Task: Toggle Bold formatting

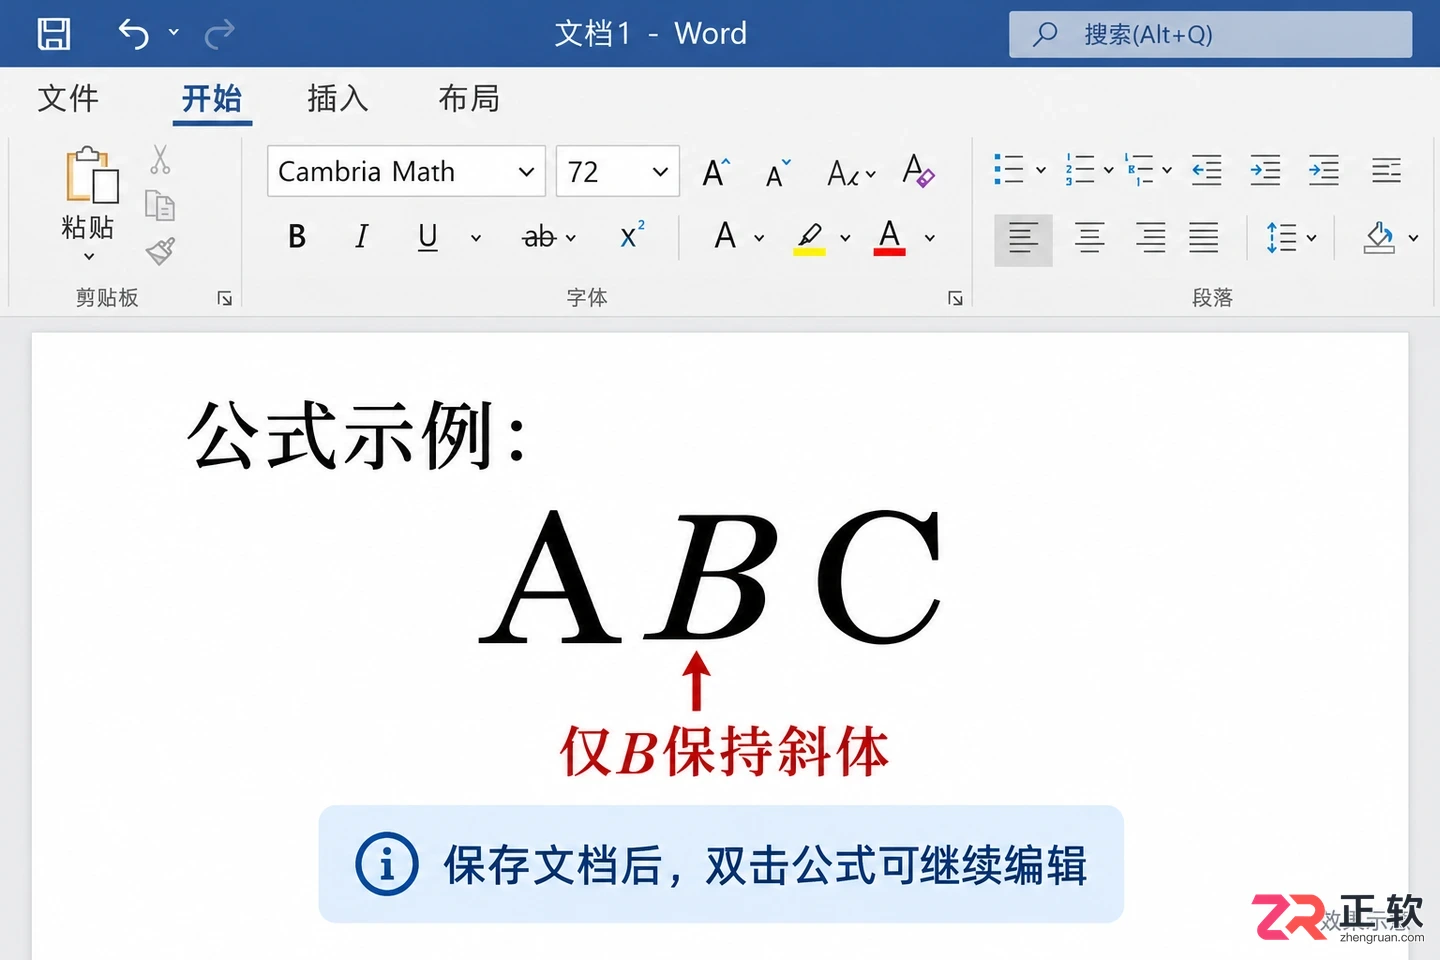Action: tap(297, 237)
